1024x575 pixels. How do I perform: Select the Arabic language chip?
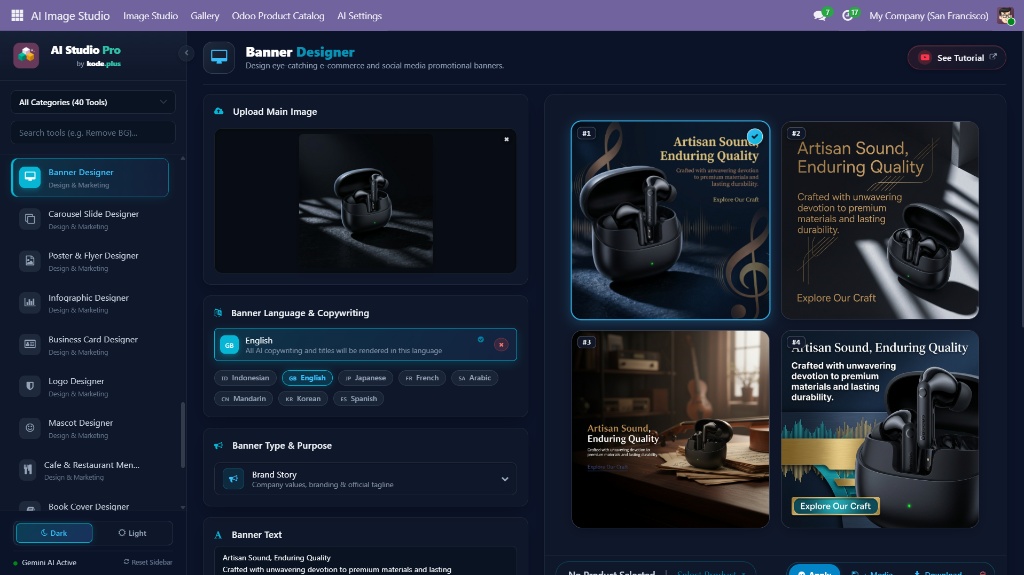tap(475, 378)
